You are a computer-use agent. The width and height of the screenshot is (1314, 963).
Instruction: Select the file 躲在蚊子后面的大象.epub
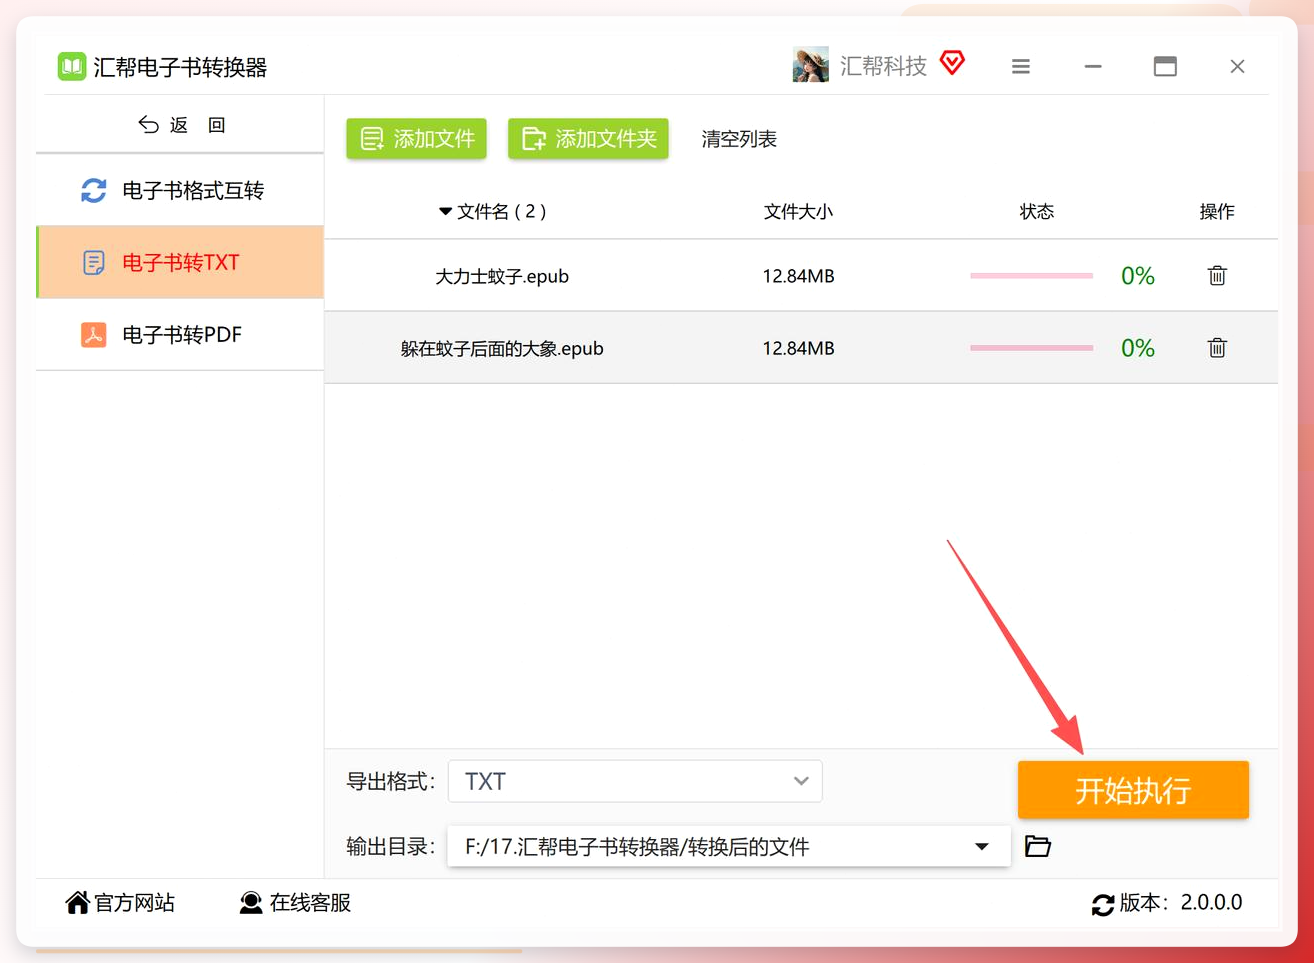(502, 348)
